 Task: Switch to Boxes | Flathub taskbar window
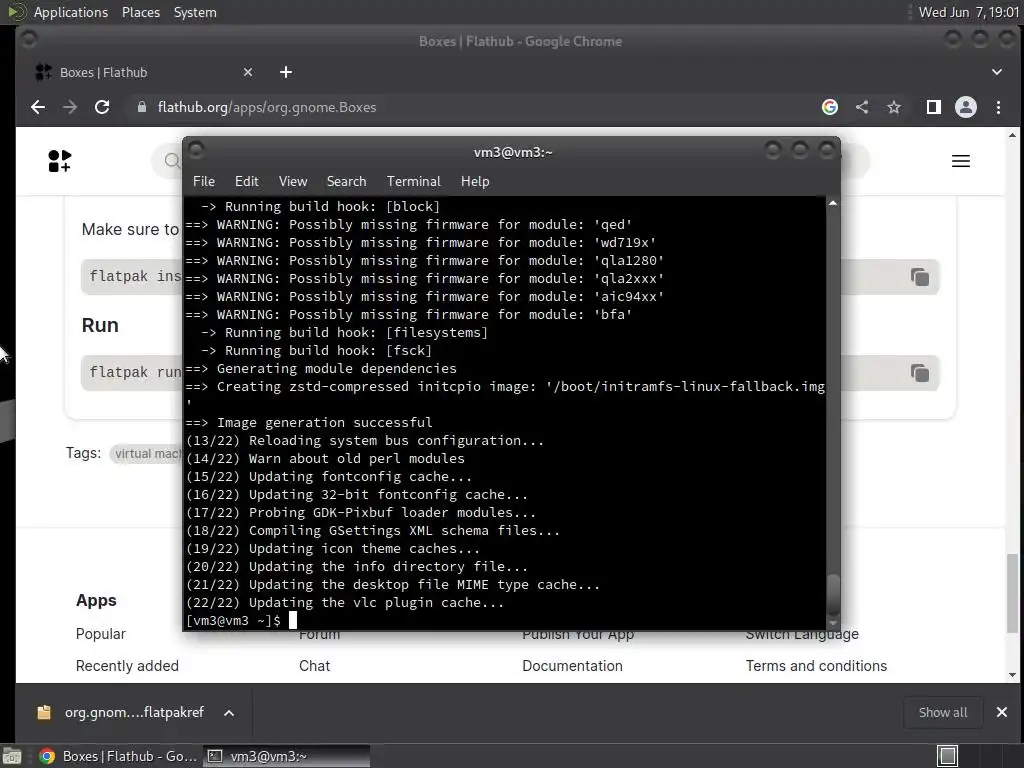coord(118,756)
